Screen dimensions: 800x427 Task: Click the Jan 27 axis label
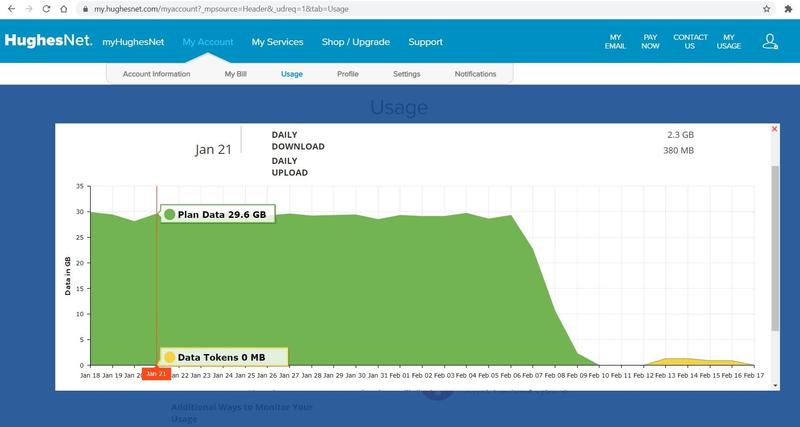pos(289,375)
